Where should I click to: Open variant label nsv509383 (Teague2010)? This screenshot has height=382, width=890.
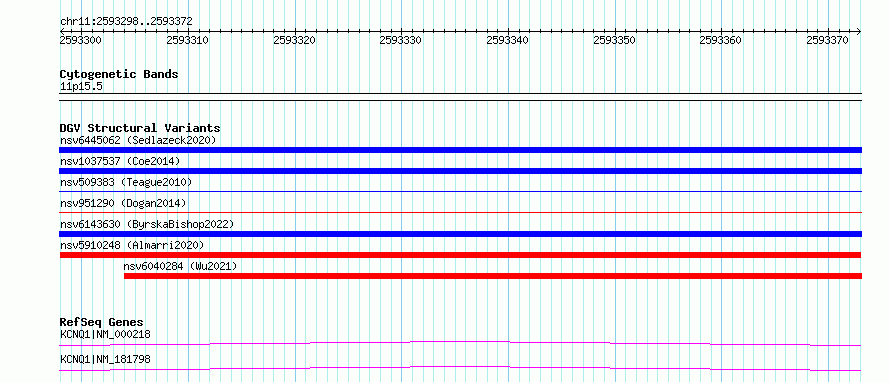[x=126, y=182]
